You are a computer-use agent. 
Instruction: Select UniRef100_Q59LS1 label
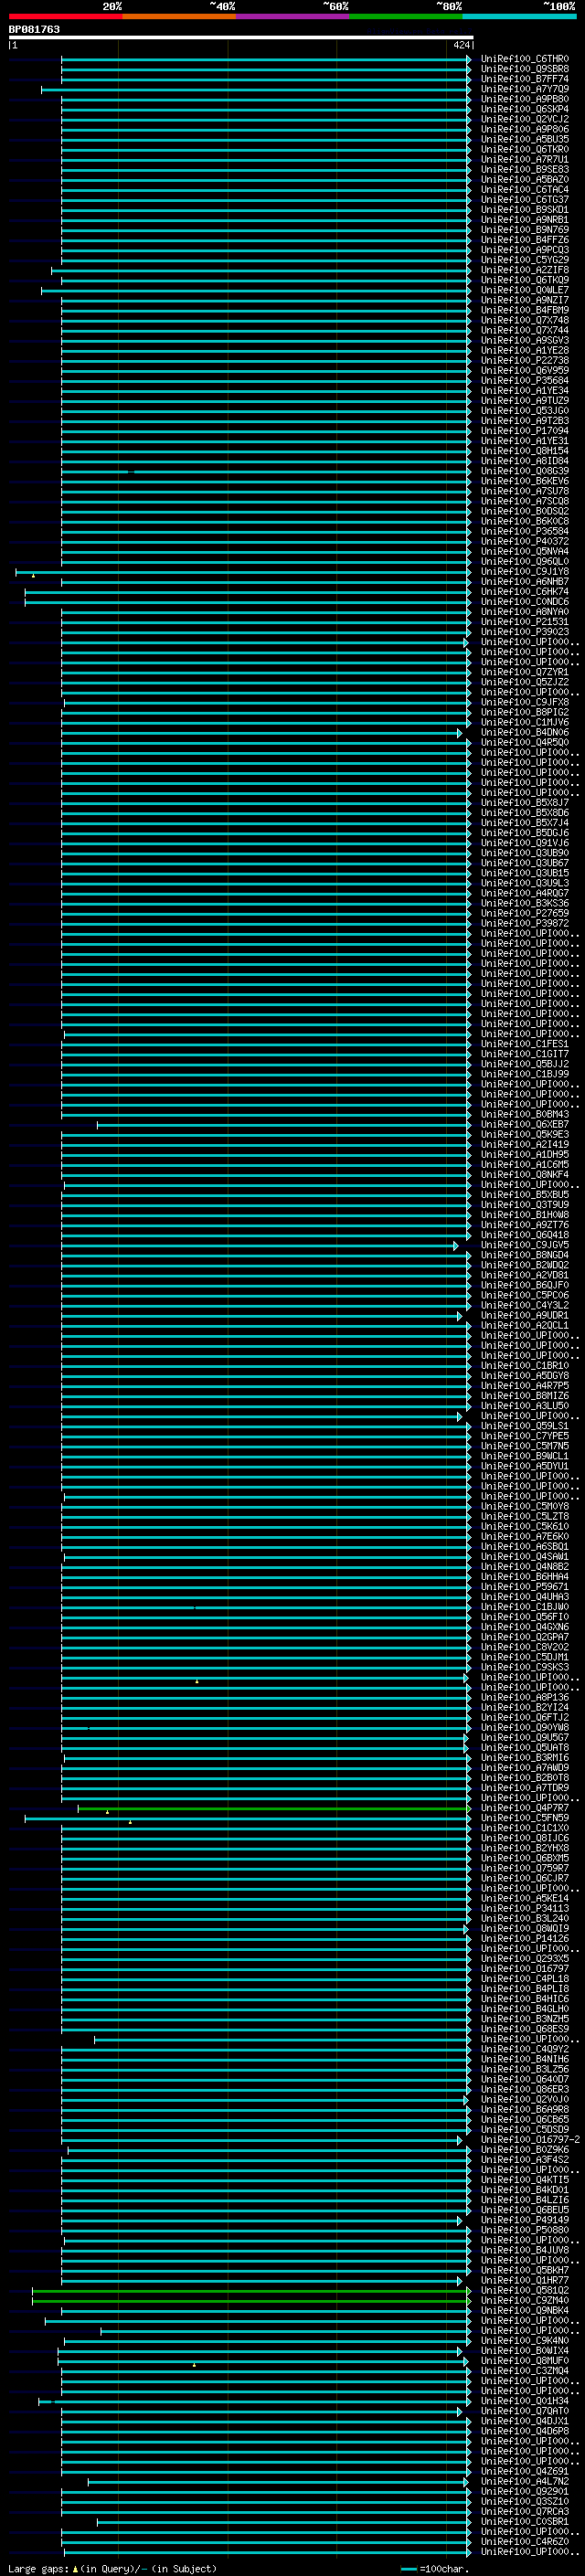tap(524, 1425)
